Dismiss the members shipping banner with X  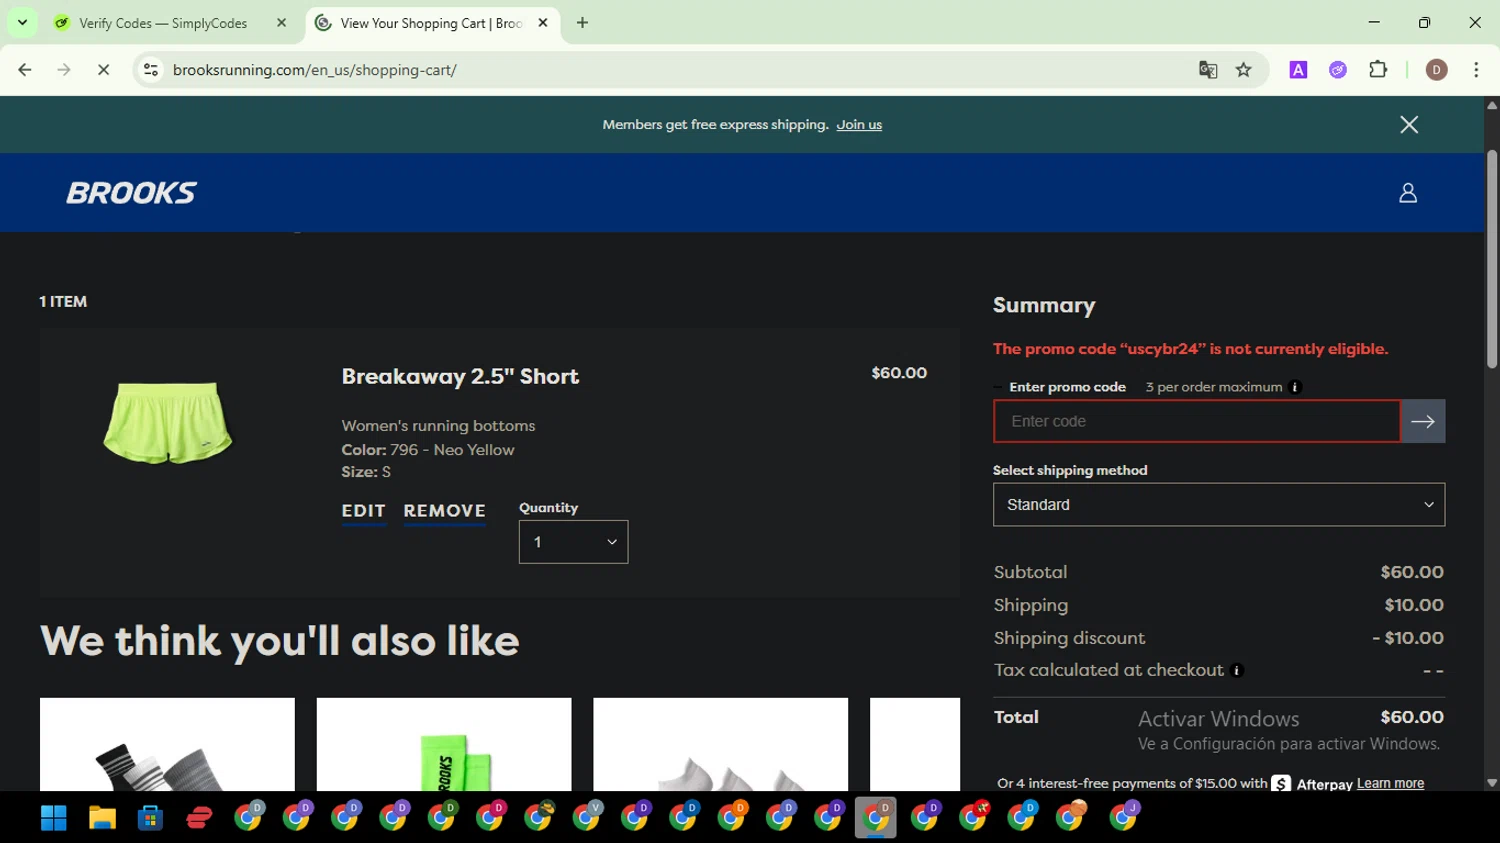coord(1409,125)
